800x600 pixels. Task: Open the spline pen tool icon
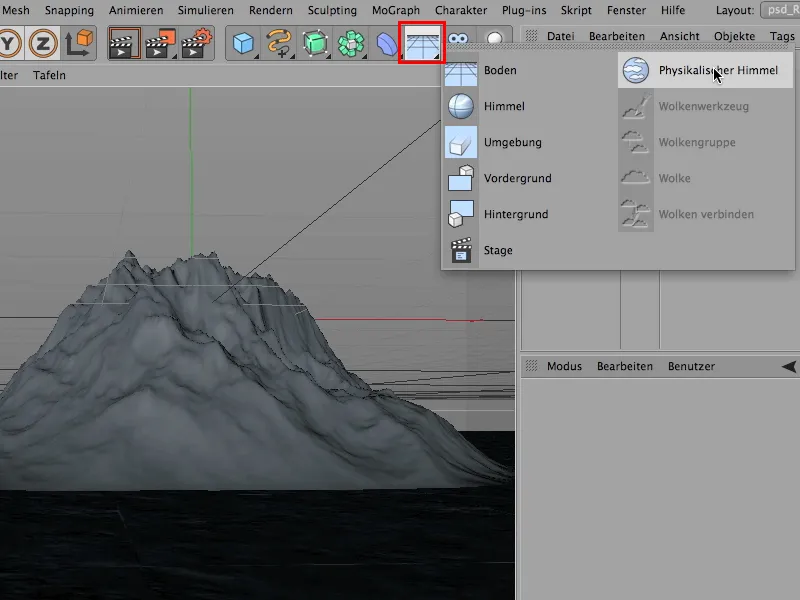279,44
